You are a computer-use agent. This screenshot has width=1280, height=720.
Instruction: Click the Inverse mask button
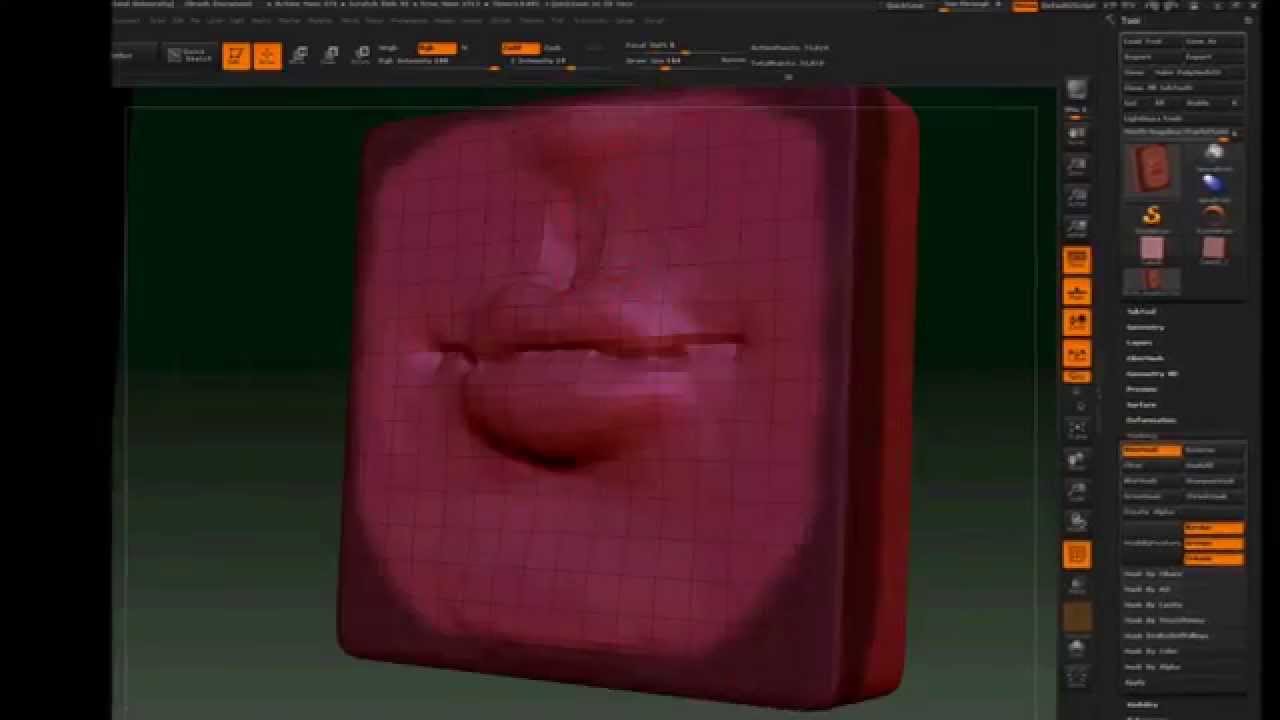(x=1213, y=450)
